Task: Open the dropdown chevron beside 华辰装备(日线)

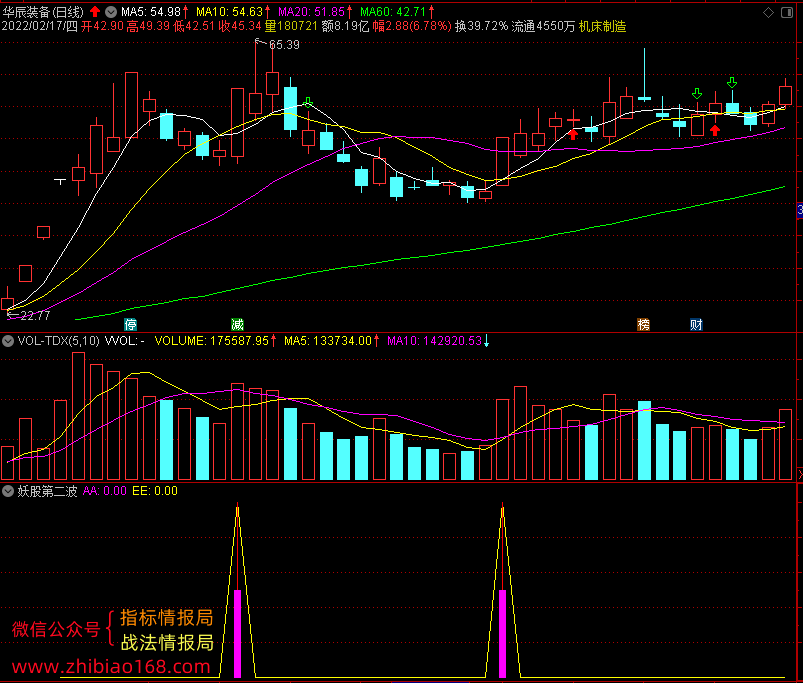Action: click(x=111, y=11)
